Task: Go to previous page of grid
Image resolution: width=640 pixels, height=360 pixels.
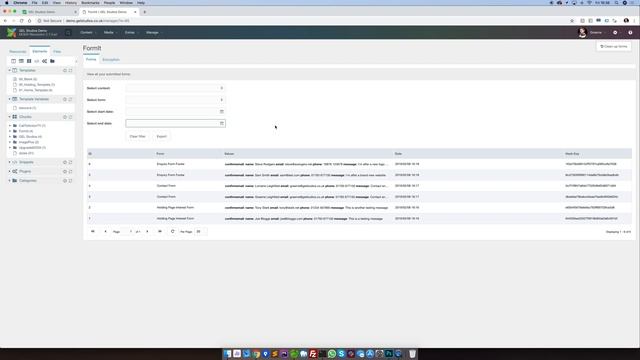Action: pyautogui.click(x=105, y=231)
